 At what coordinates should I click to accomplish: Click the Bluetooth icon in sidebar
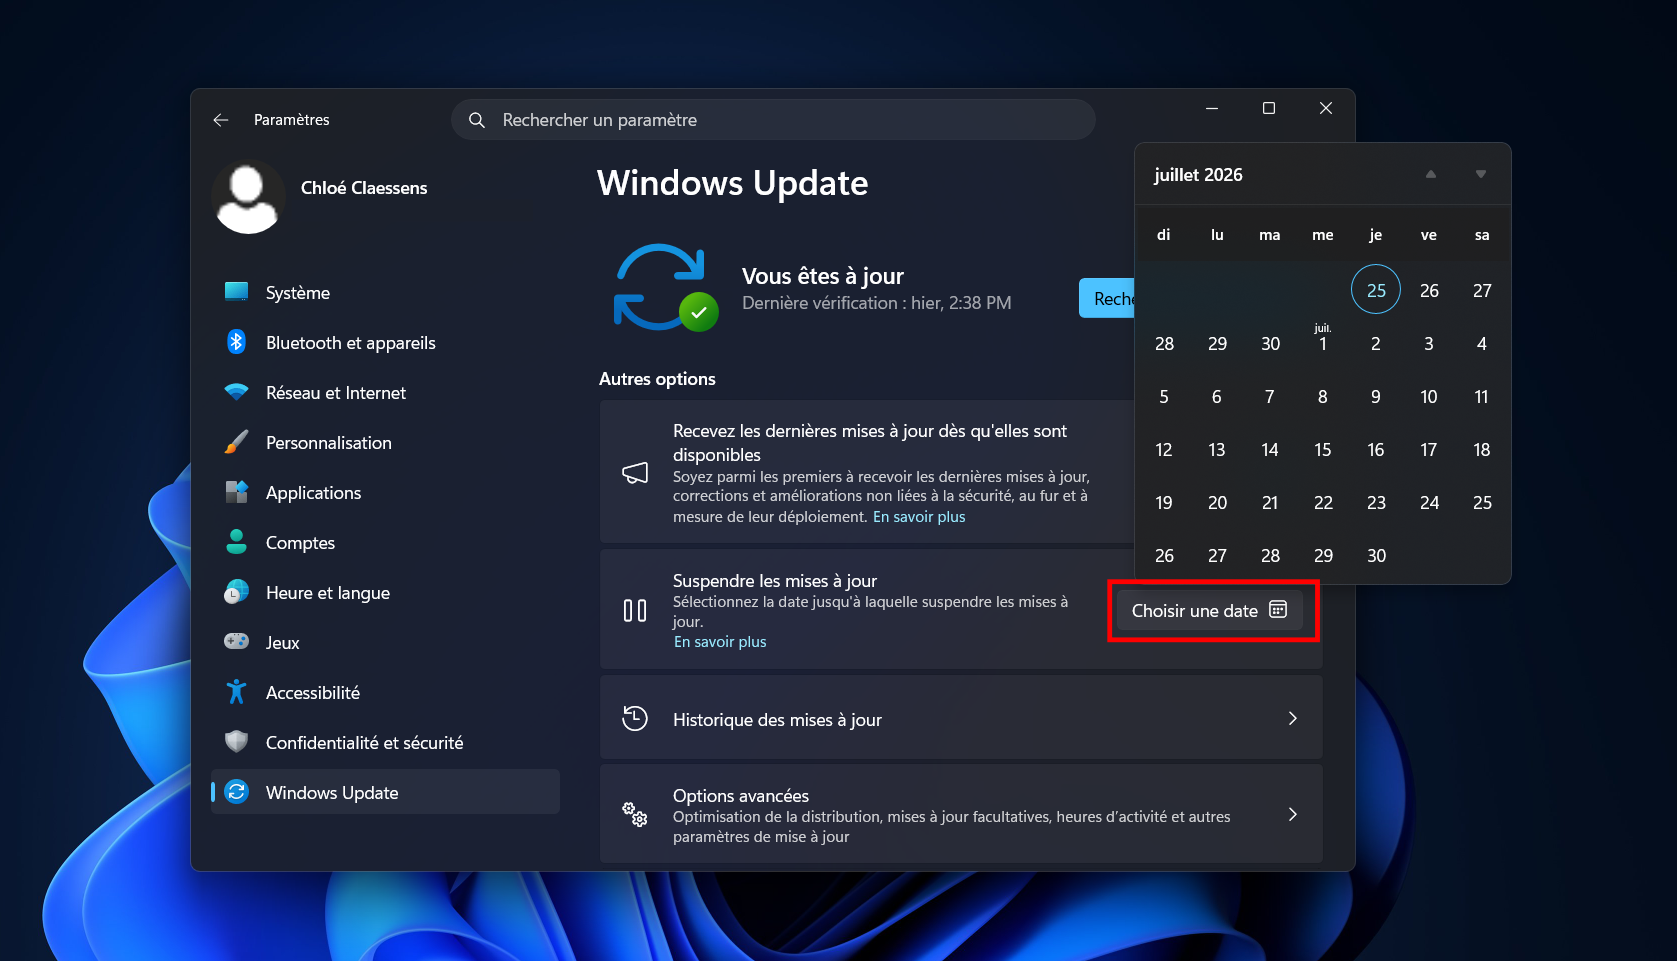tap(237, 342)
